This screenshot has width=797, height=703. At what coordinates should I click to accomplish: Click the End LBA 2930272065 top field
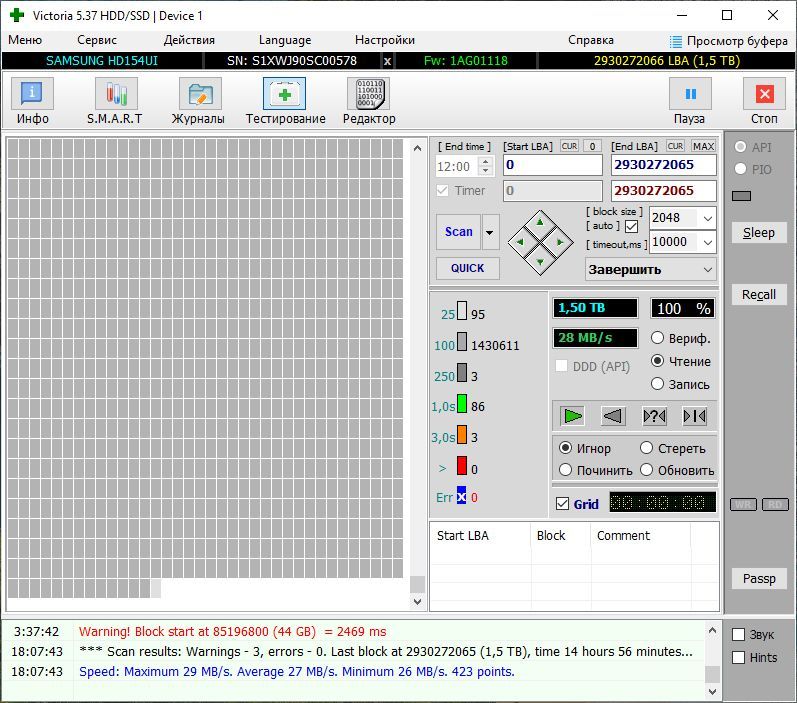click(x=663, y=165)
